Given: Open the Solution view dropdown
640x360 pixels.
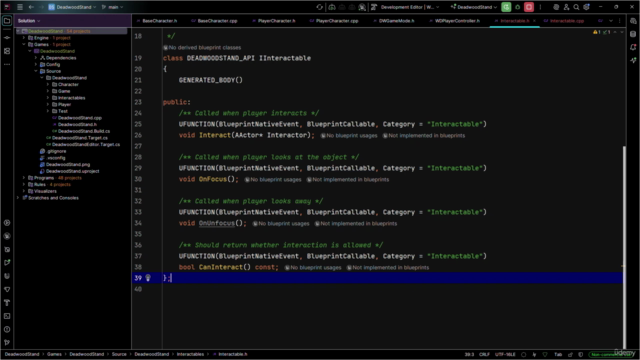Looking at the screenshot, I should 29,21.
